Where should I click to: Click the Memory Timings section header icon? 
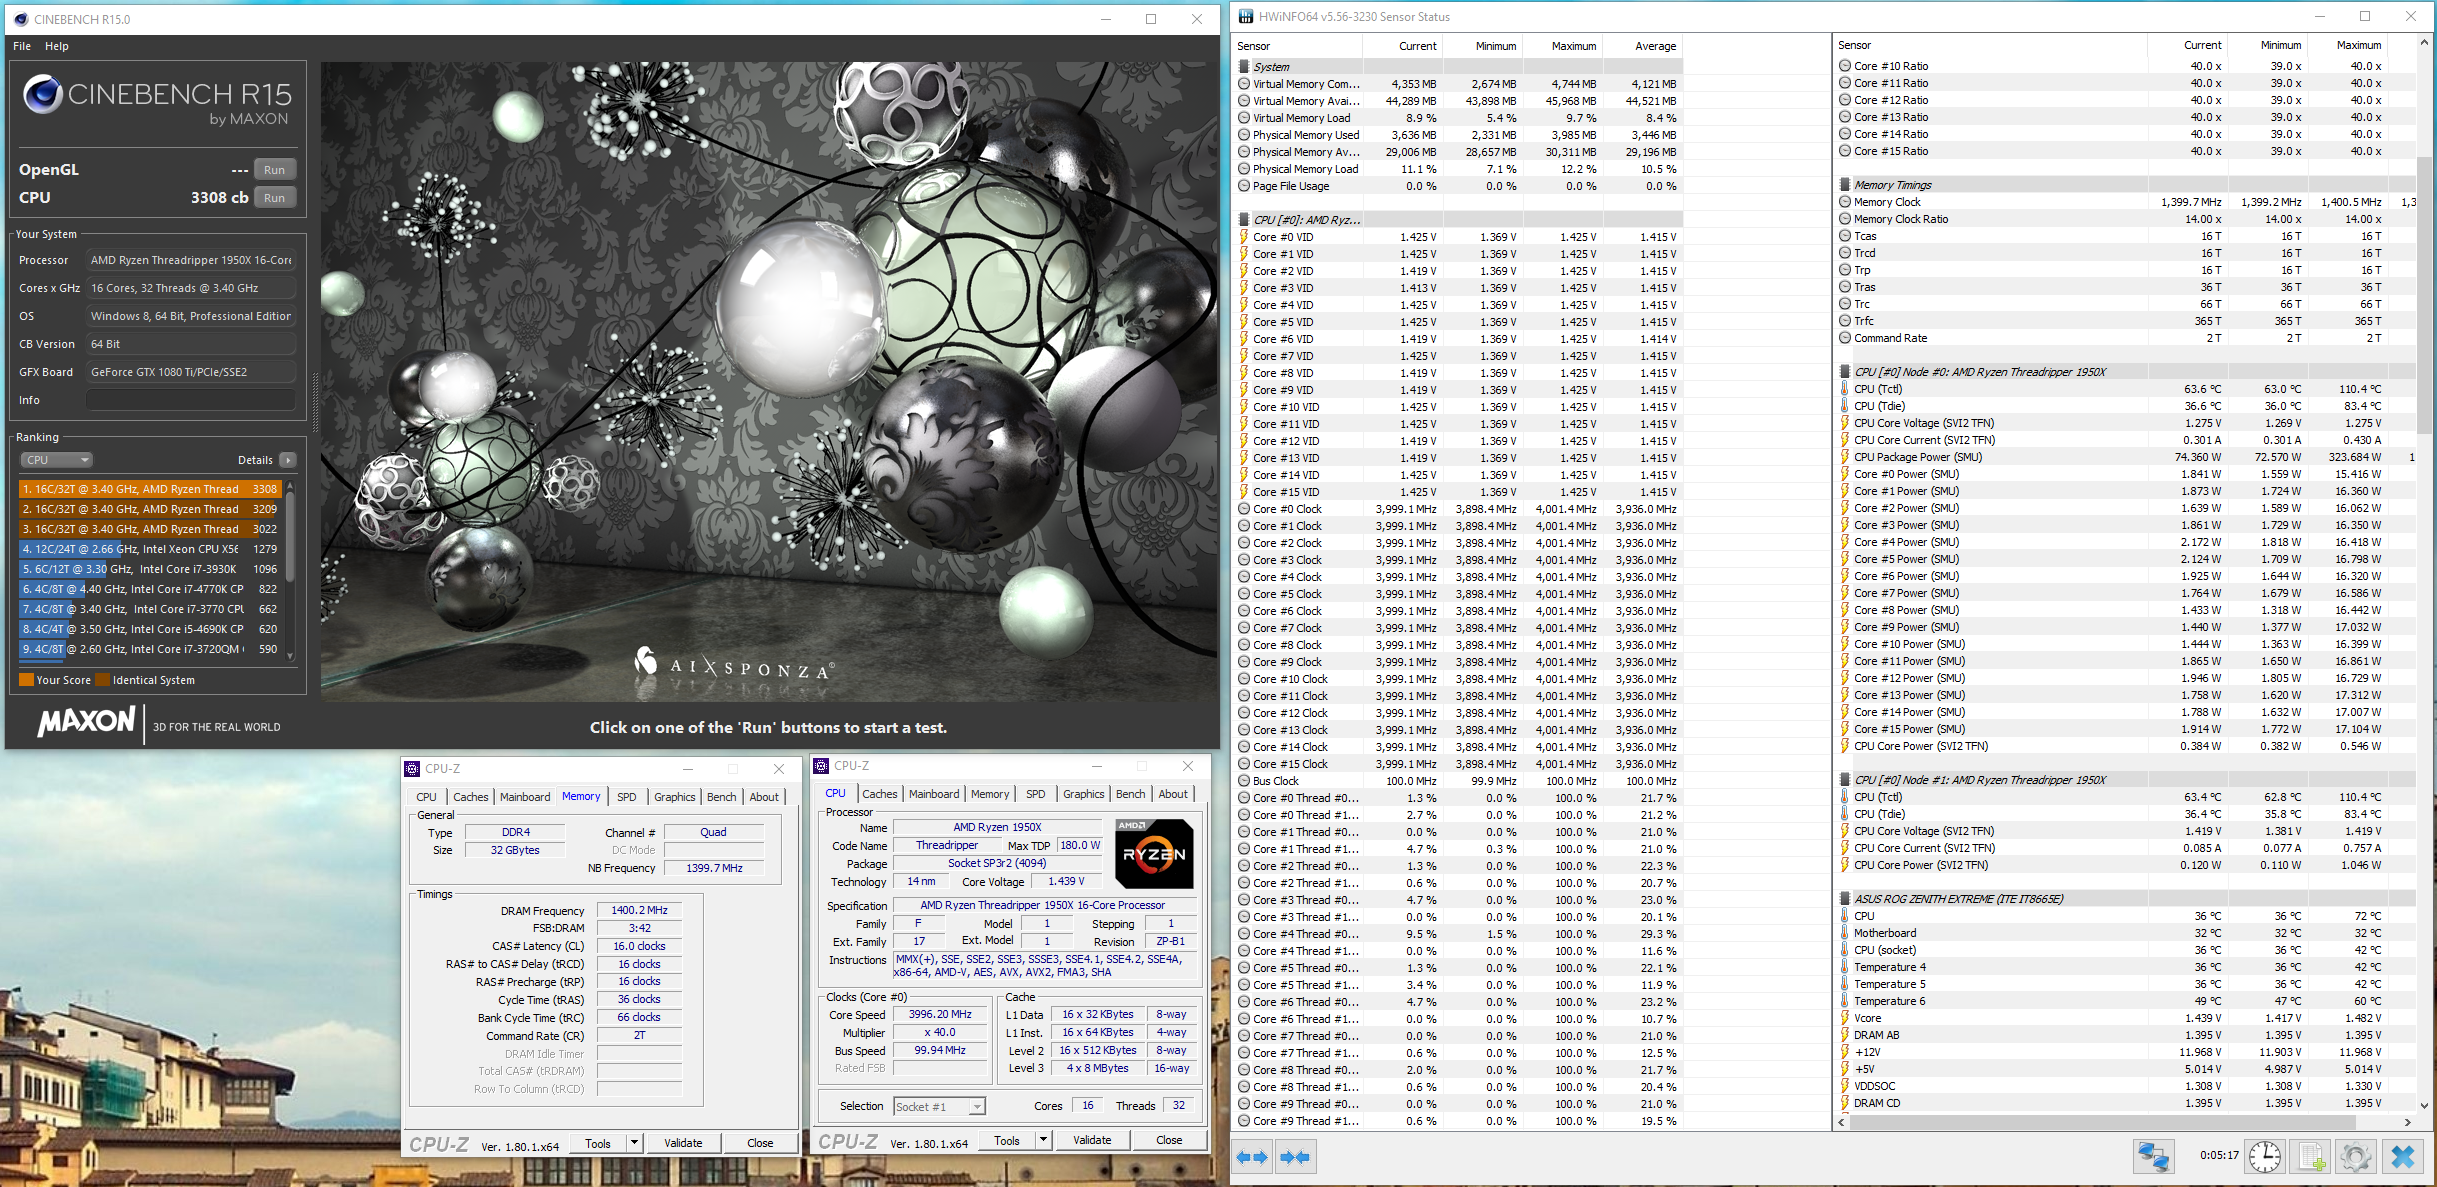[x=1845, y=185]
